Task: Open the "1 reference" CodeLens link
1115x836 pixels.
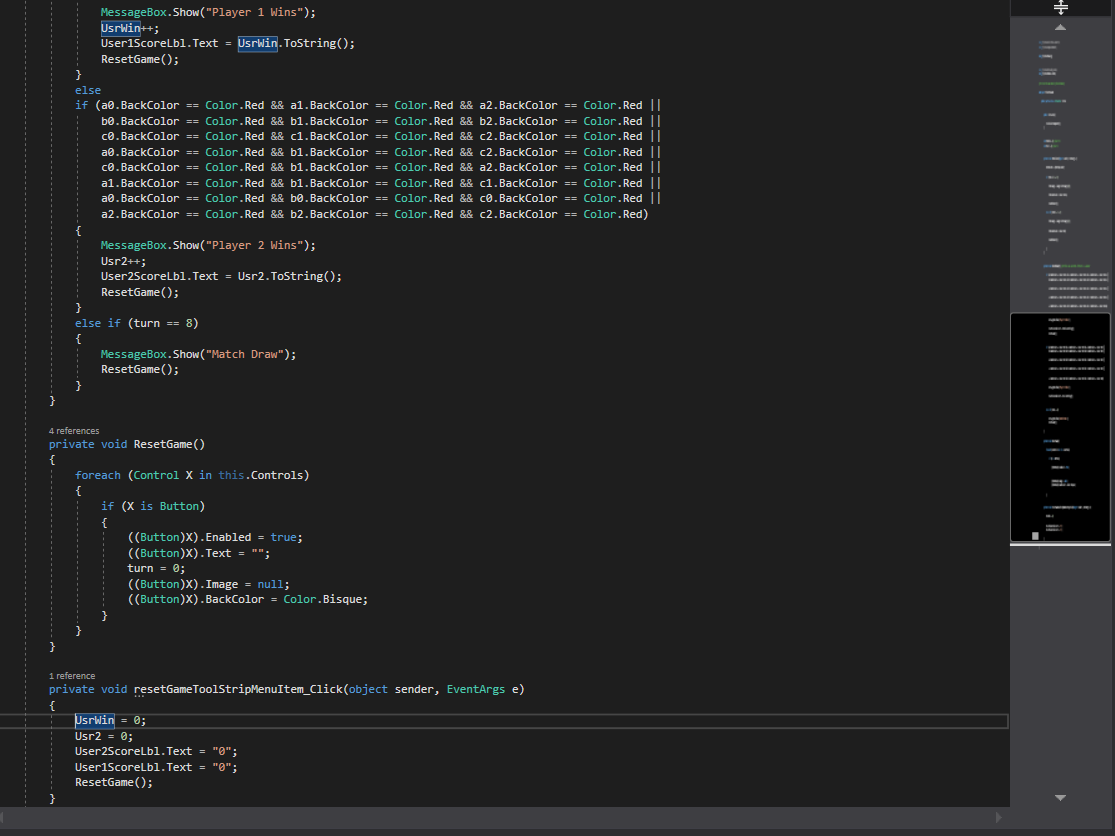Action: tap(72, 676)
